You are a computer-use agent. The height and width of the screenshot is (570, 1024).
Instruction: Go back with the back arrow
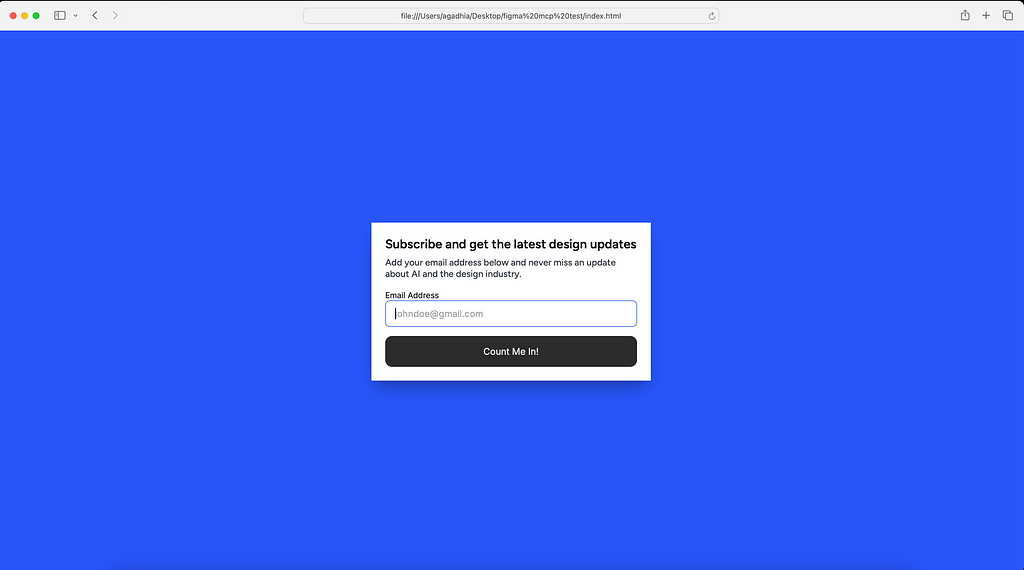point(95,16)
